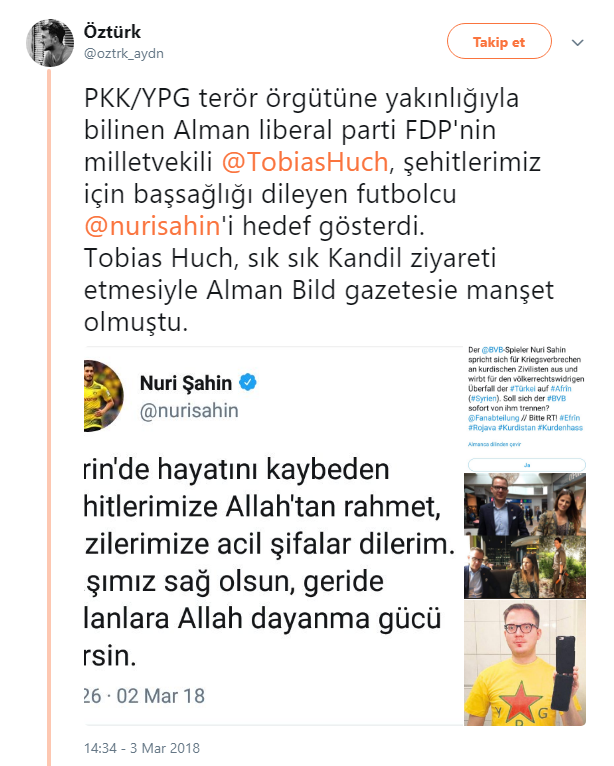614x766 pixels.
Task: Click the Takip et follow button
Action: coord(499,42)
